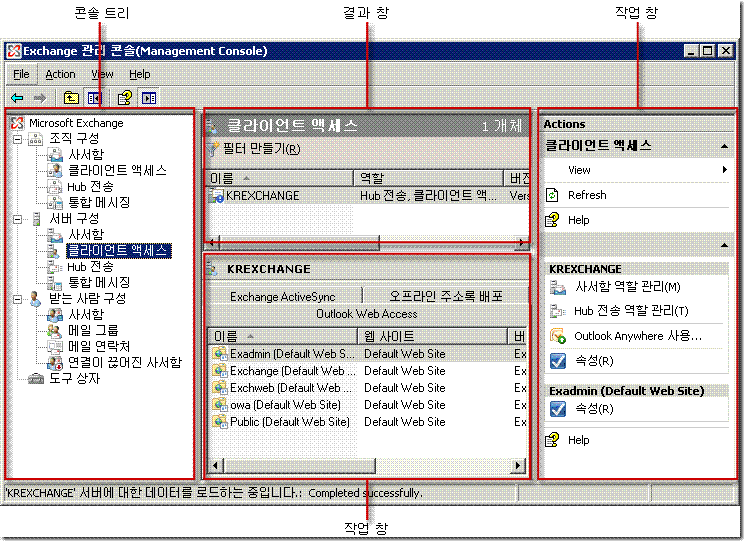Click the Hub 전송 역할 관리 icon
The height and width of the screenshot is (541, 744).
click(558, 311)
